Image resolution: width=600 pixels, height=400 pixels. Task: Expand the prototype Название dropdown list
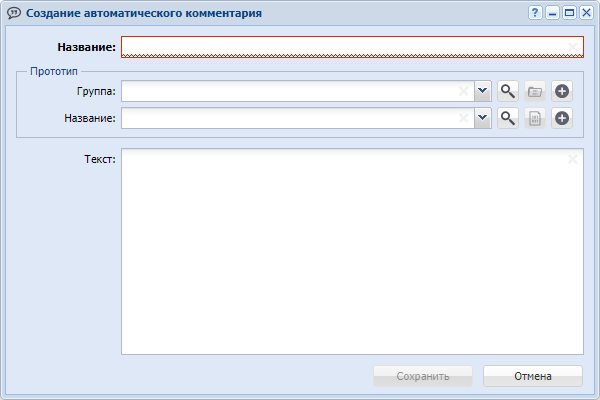482,119
